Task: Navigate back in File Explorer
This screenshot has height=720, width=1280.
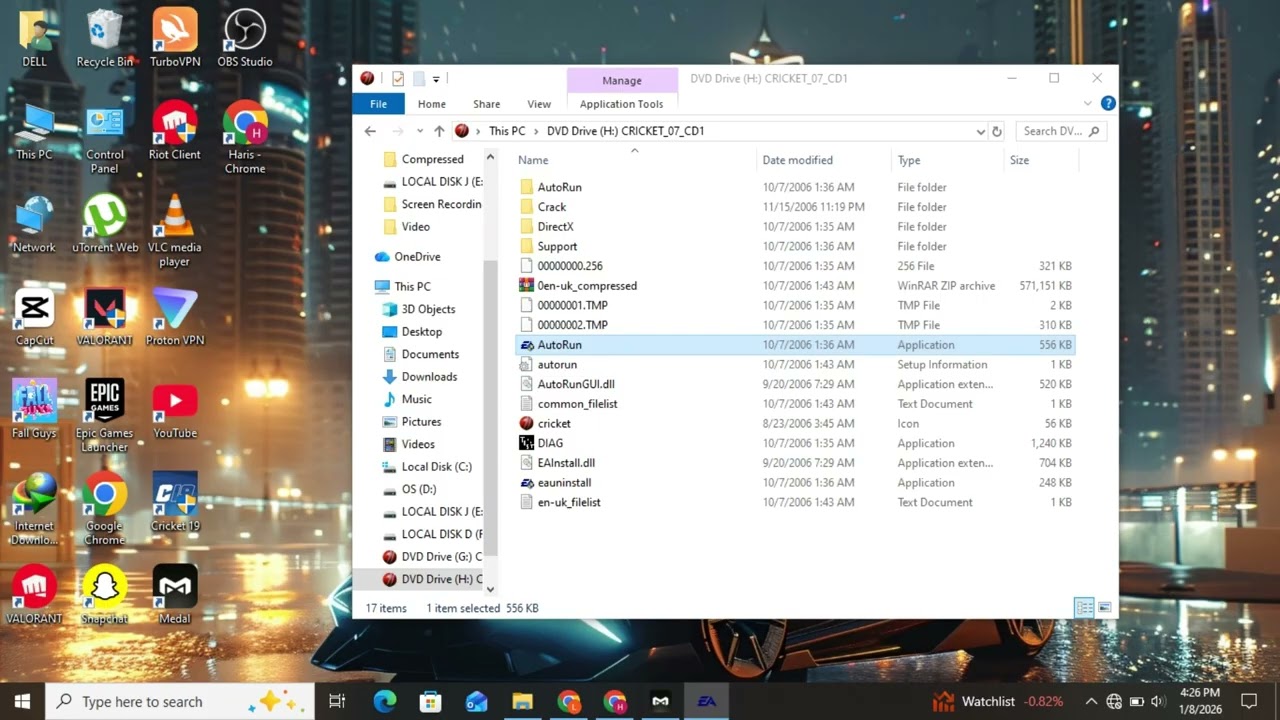Action: pyautogui.click(x=371, y=131)
